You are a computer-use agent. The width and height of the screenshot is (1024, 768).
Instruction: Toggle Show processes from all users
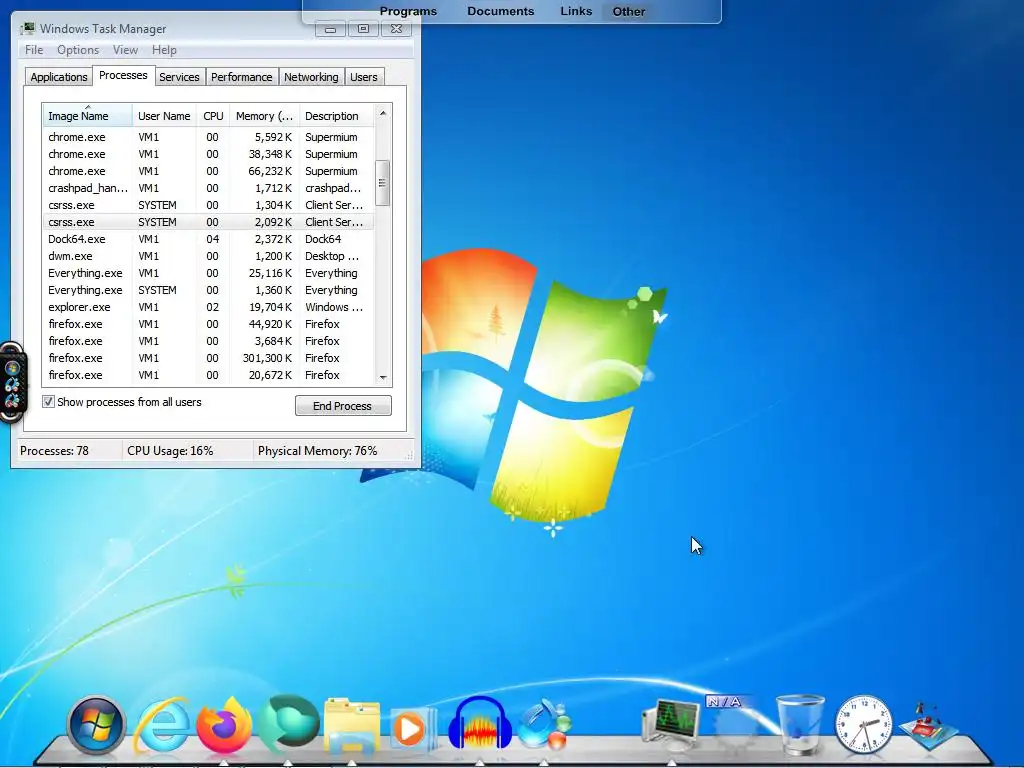[x=48, y=402]
